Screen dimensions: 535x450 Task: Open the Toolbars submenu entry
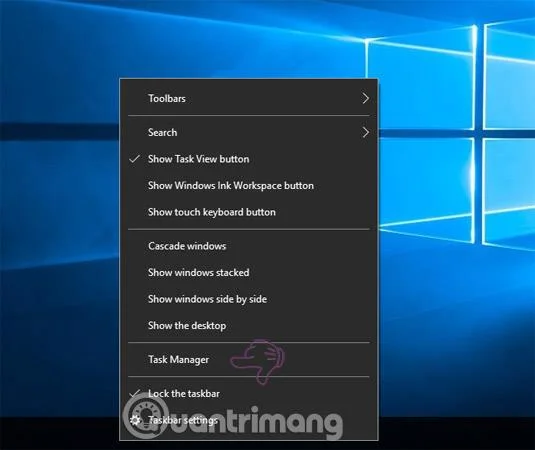[248, 98]
